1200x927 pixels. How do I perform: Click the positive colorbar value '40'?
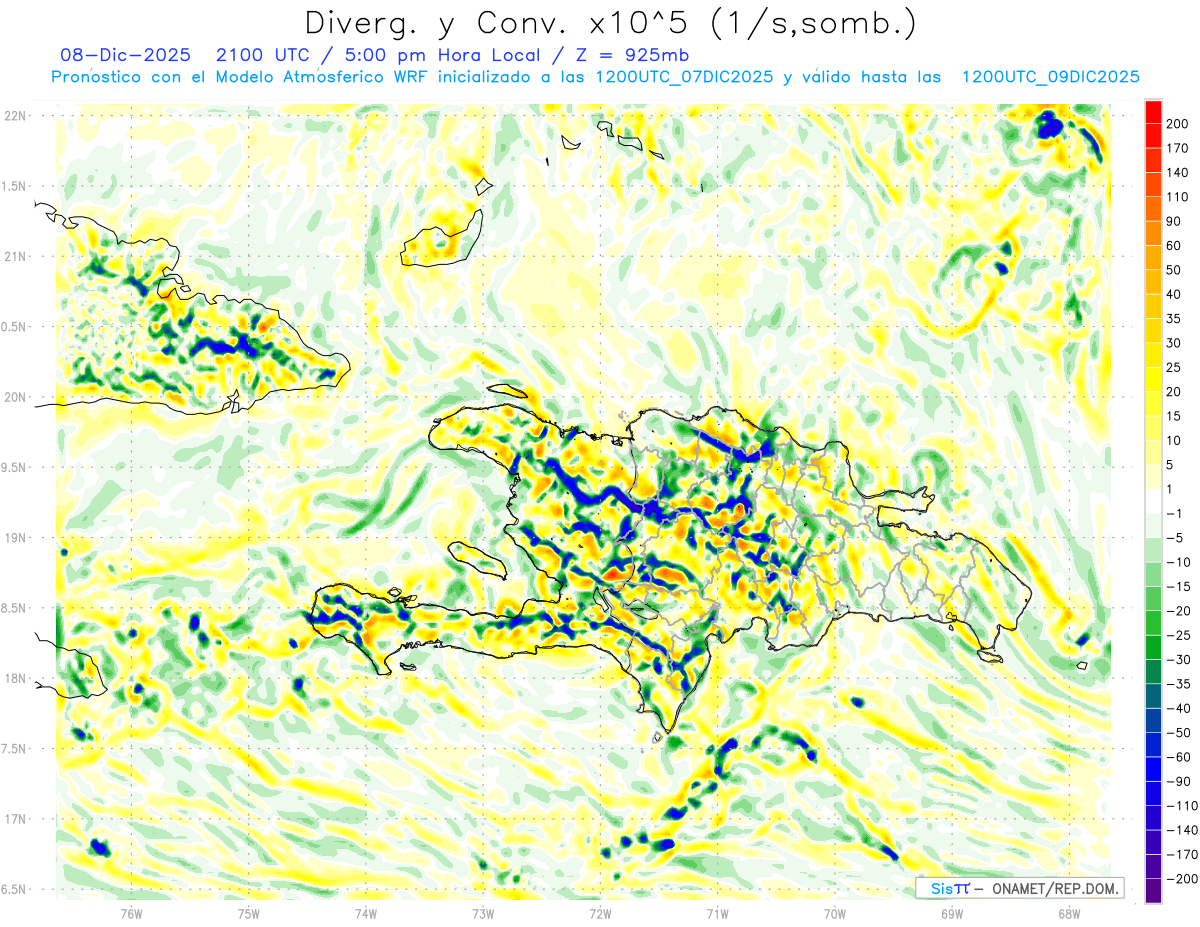click(x=1174, y=294)
